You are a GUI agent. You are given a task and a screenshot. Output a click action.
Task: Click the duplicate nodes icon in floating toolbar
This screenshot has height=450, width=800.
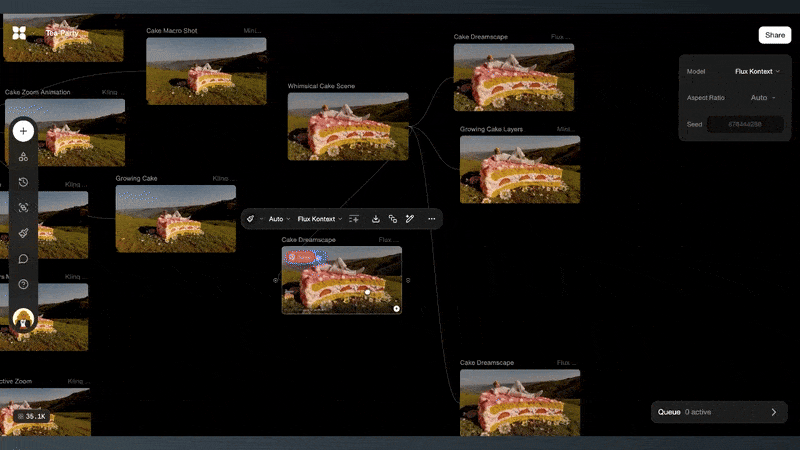pyautogui.click(x=392, y=219)
